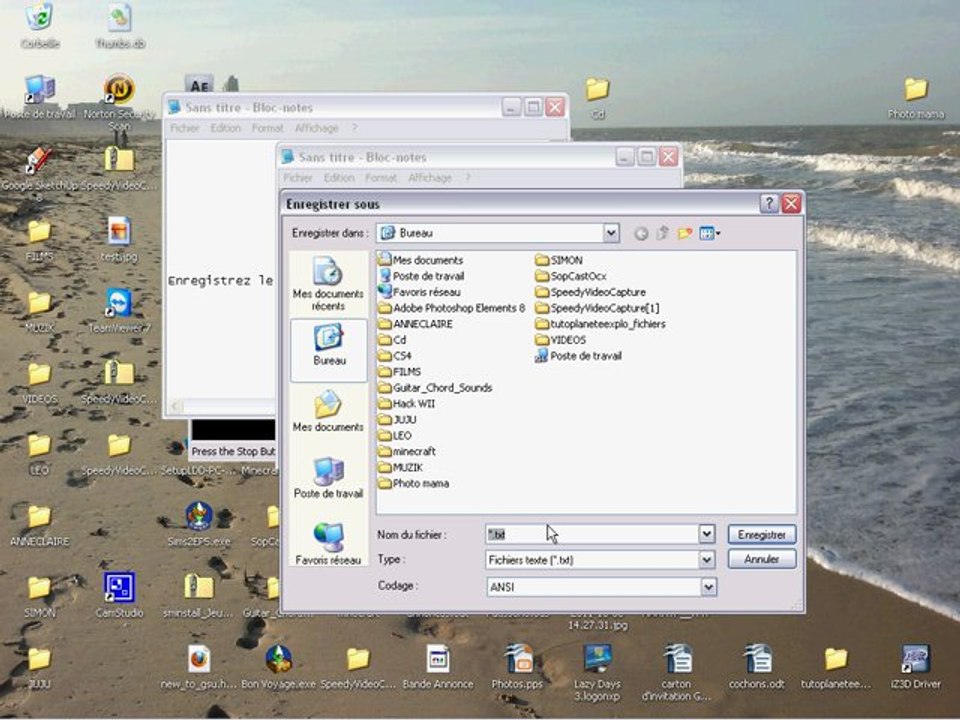Screen dimensions: 960x720
Task: Select the Thumbs.db desktop icon
Action: point(120,26)
